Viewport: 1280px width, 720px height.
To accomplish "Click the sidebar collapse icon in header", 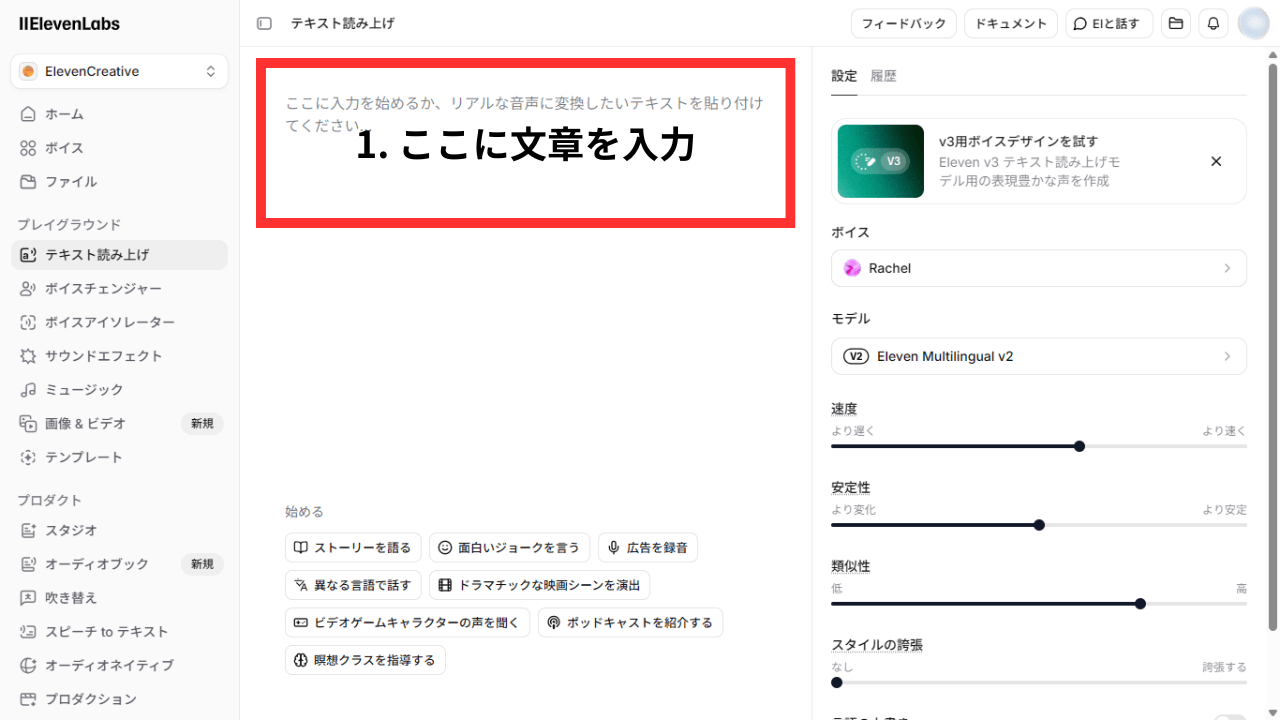I will [x=264, y=23].
